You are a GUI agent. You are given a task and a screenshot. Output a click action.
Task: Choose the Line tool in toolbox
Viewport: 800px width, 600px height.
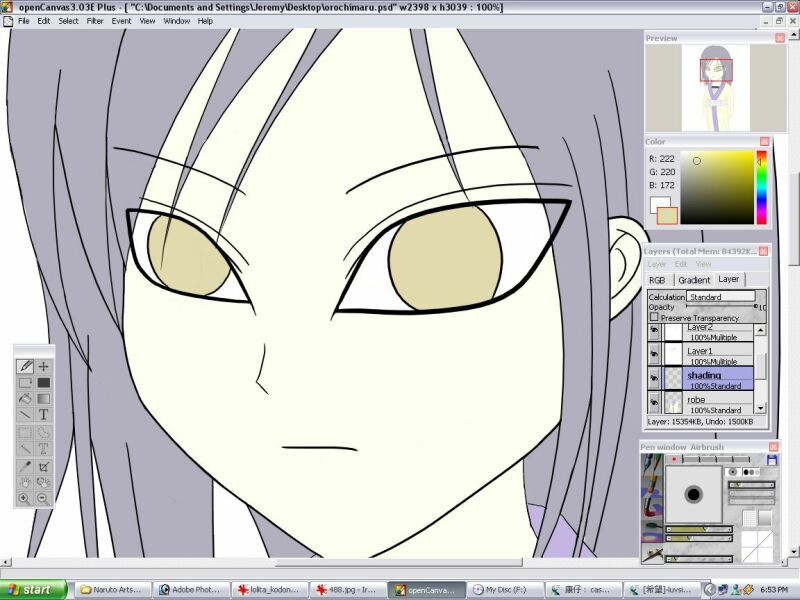[25, 415]
